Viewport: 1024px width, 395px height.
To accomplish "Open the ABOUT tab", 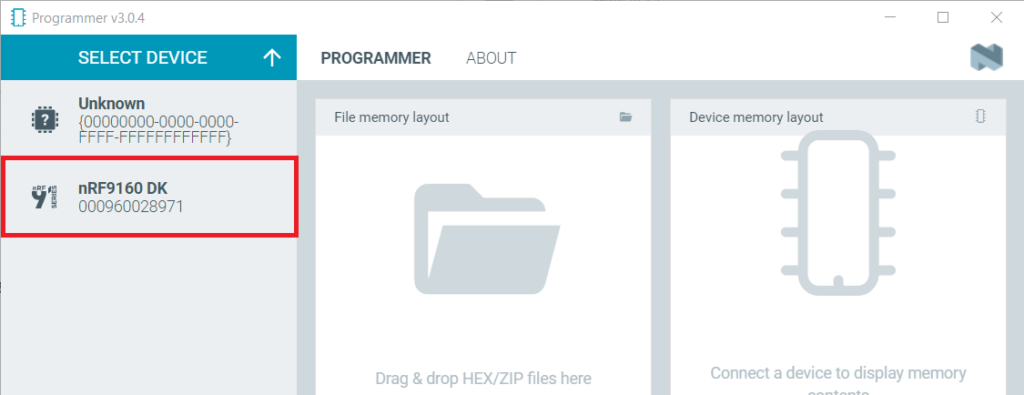I will [x=491, y=58].
